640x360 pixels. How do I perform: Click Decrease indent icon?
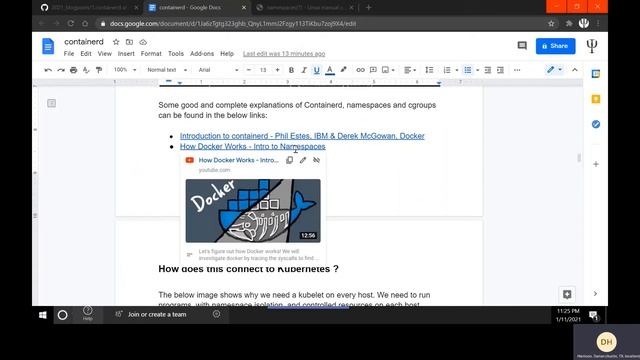[488, 70]
